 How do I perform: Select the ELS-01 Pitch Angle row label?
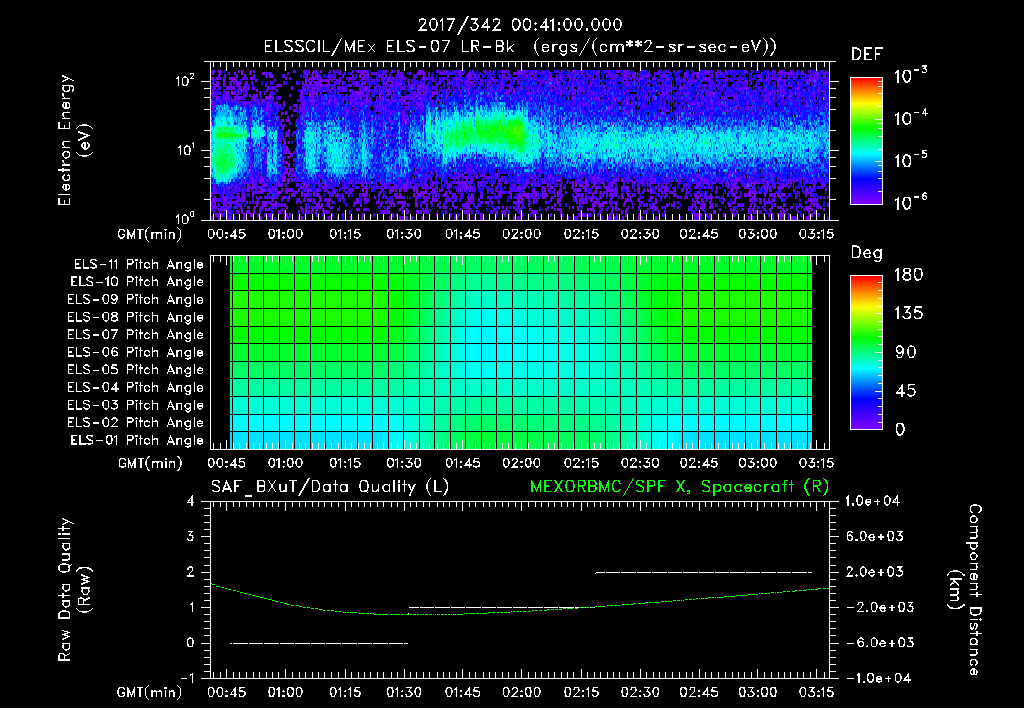(137, 440)
